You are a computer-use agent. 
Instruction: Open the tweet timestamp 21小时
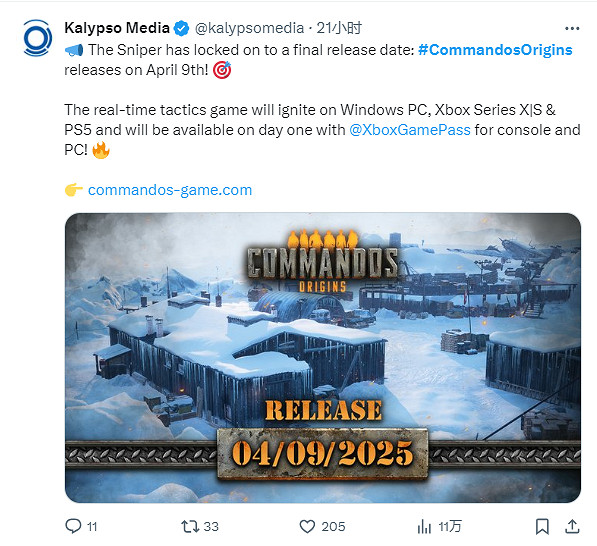coord(339,28)
